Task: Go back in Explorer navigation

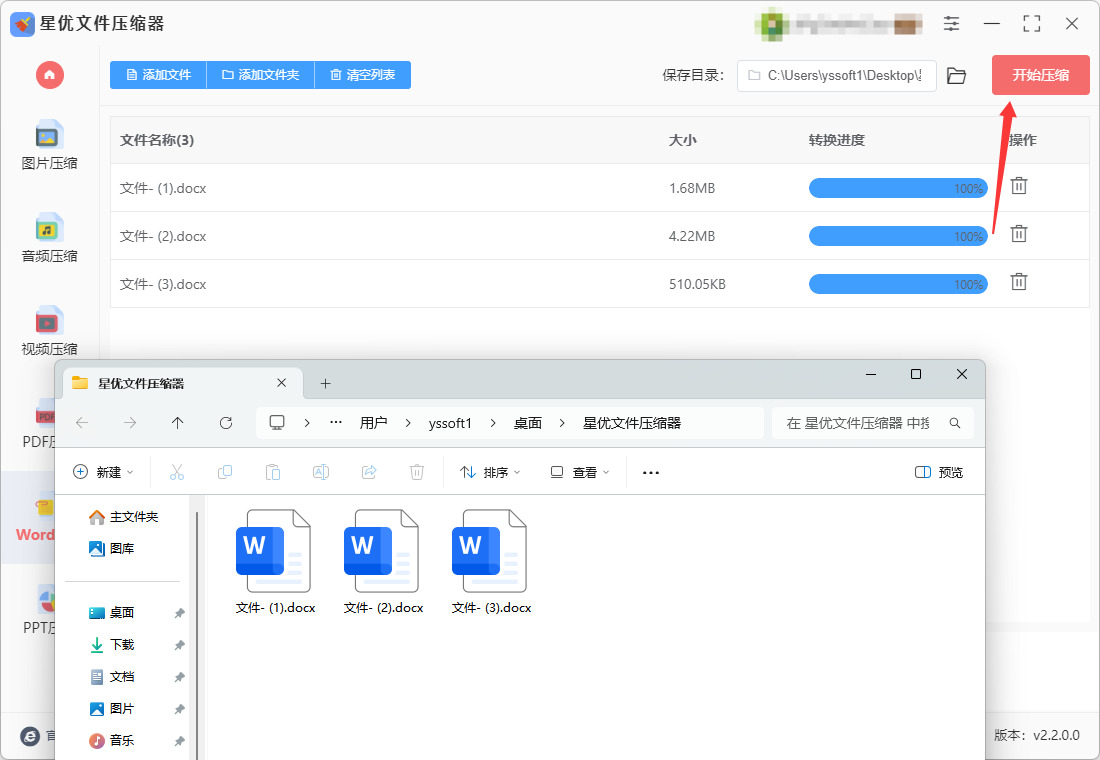Action: pos(82,422)
